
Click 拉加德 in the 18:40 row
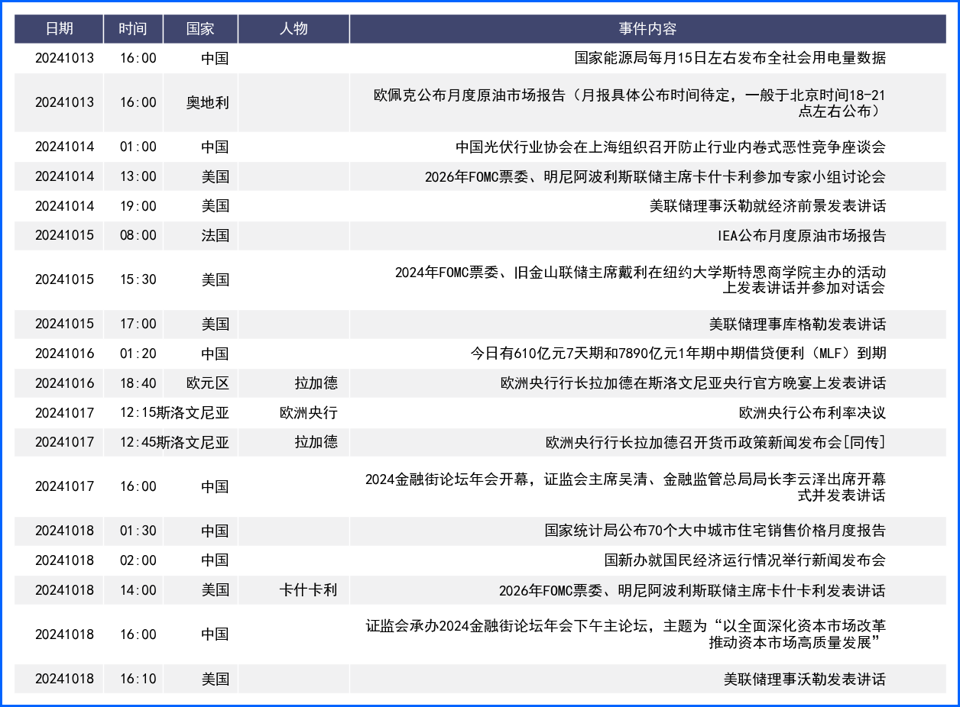[x=316, y=383]
